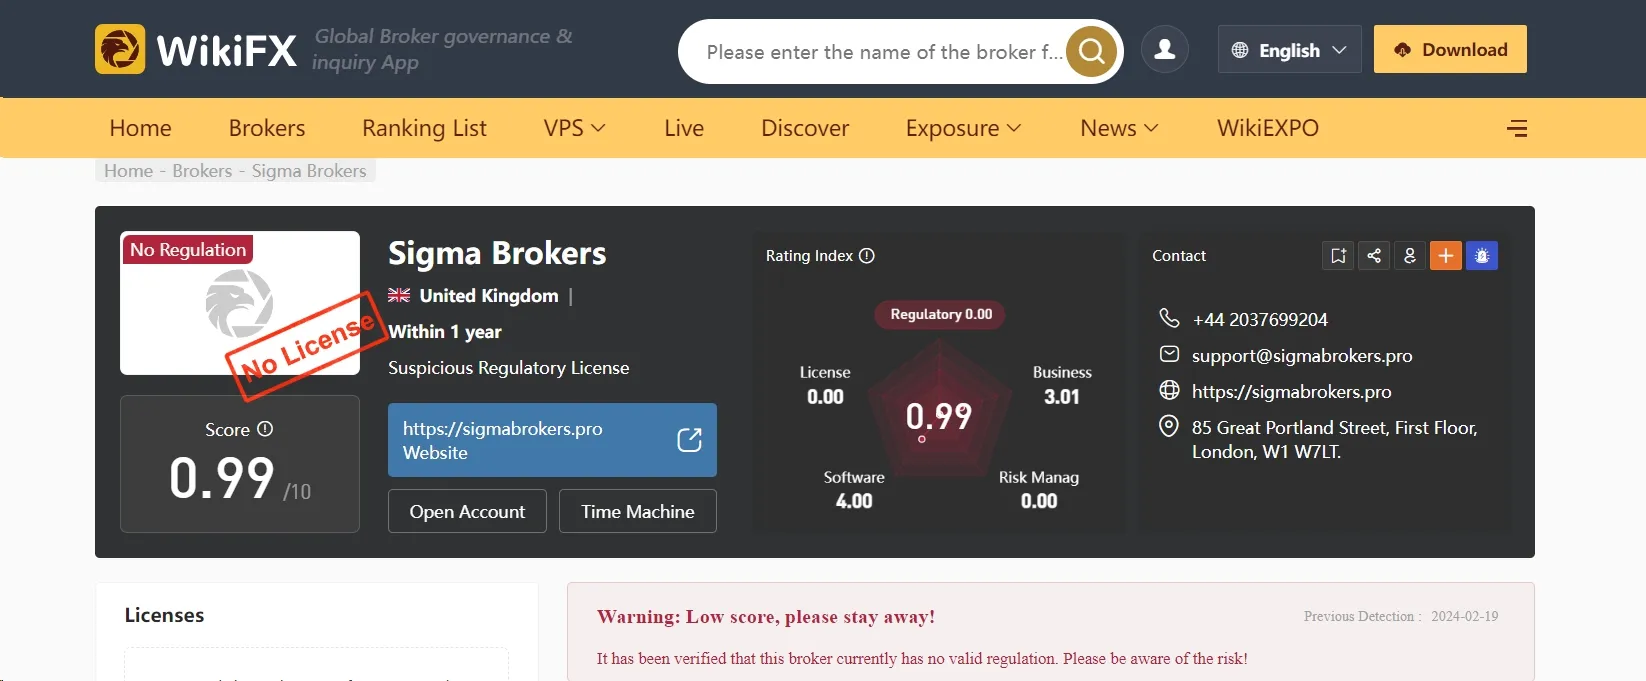Click the United Kingdom flag icon

tap(399, 295)
